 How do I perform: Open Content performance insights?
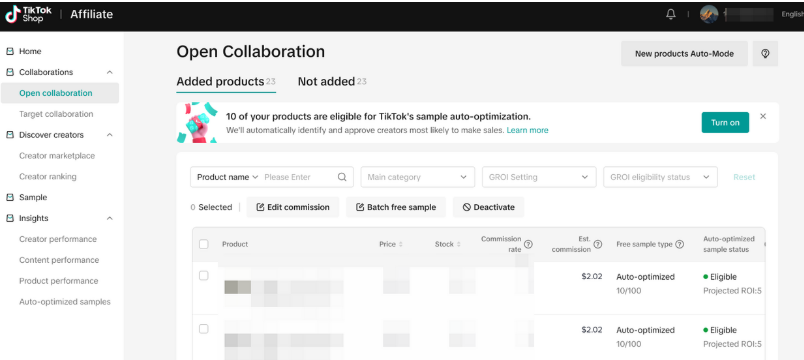coord(59,260)
